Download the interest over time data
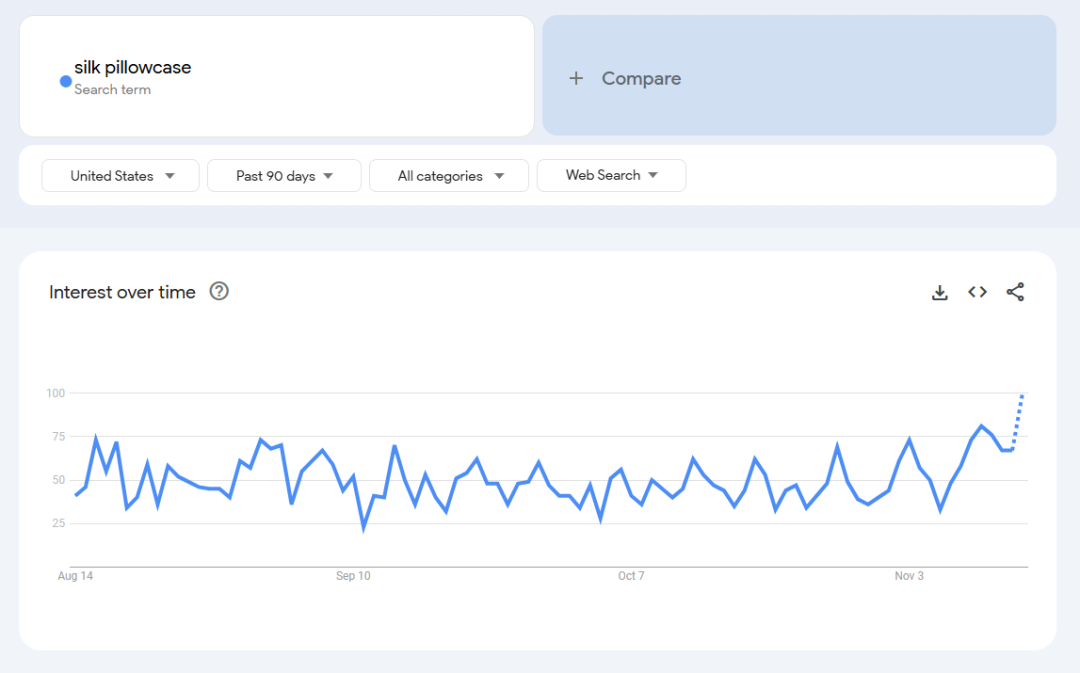 click(939, 292)
